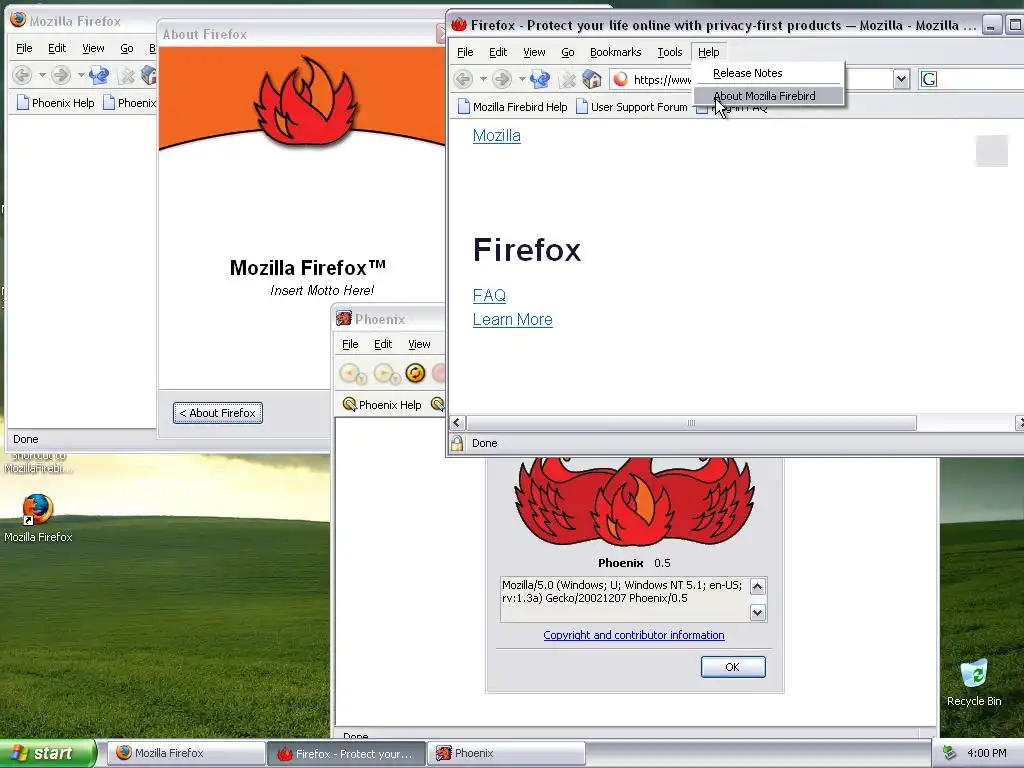Open Edit menu in Firebird window

click(x=498, y=52)
